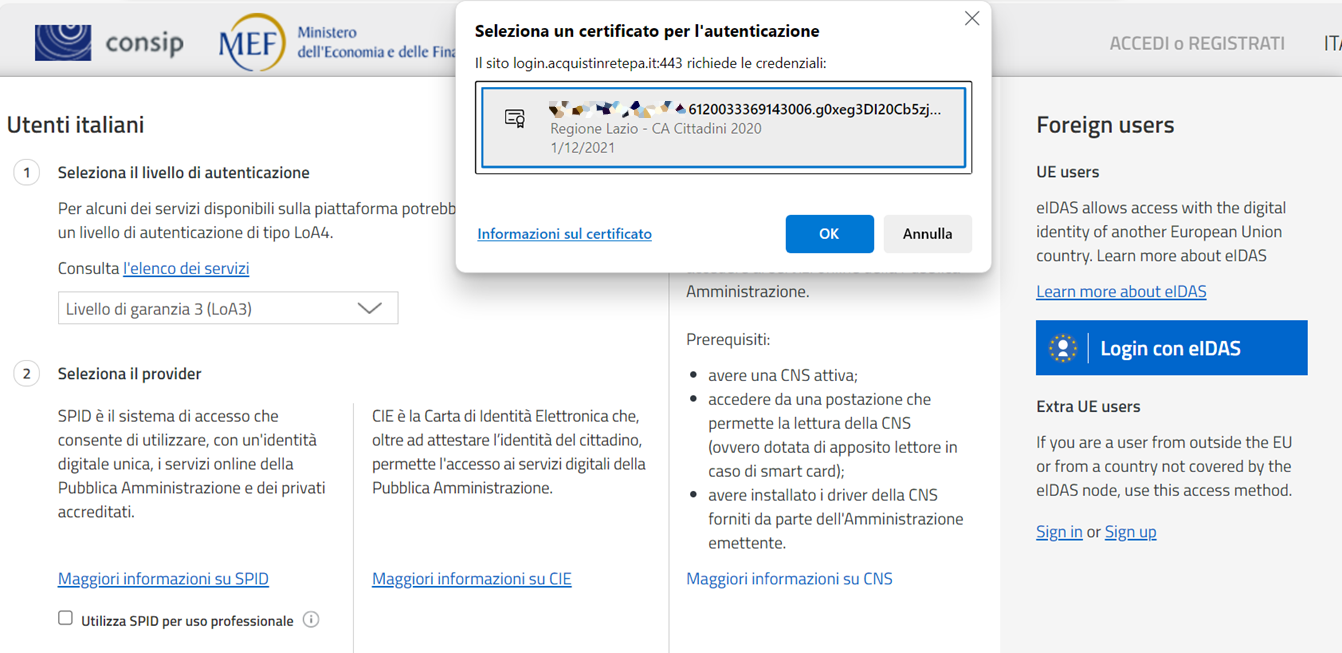Click the certificate icon in dialog
The height and width of the screenshot is (653, 1342).
coord(515,119)
